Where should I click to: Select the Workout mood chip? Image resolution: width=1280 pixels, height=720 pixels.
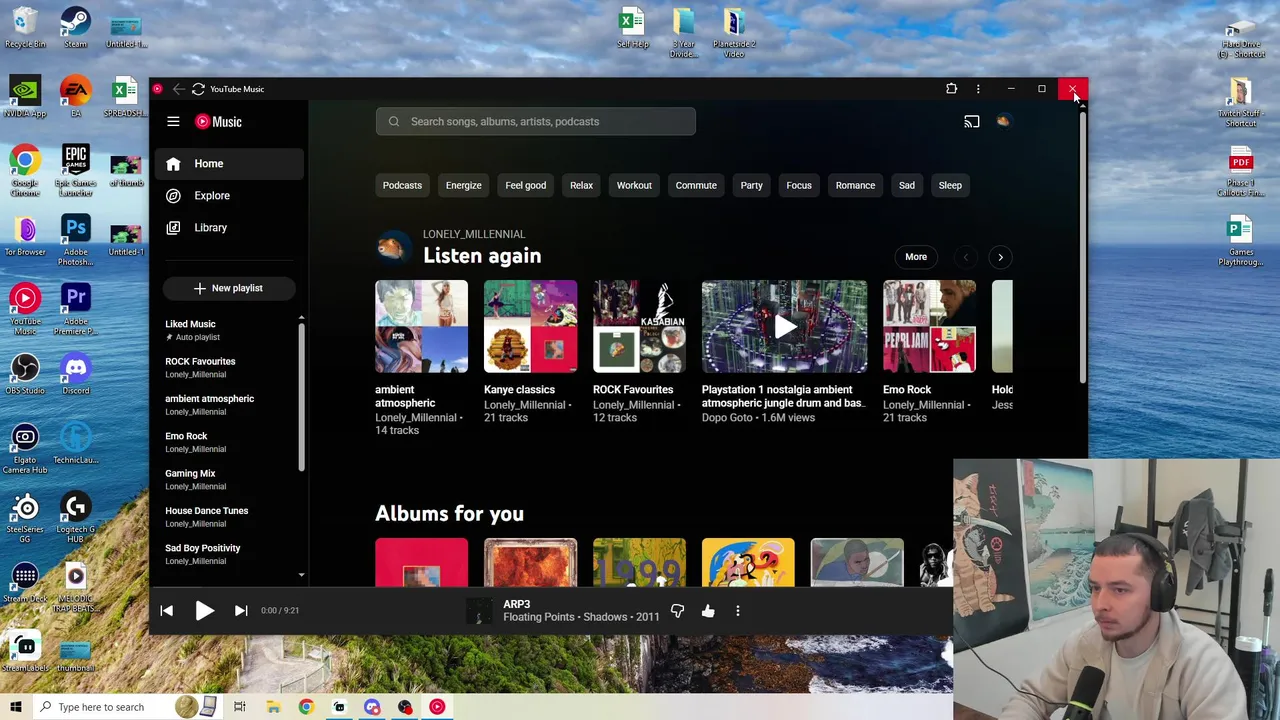click(x=634, y=185)
